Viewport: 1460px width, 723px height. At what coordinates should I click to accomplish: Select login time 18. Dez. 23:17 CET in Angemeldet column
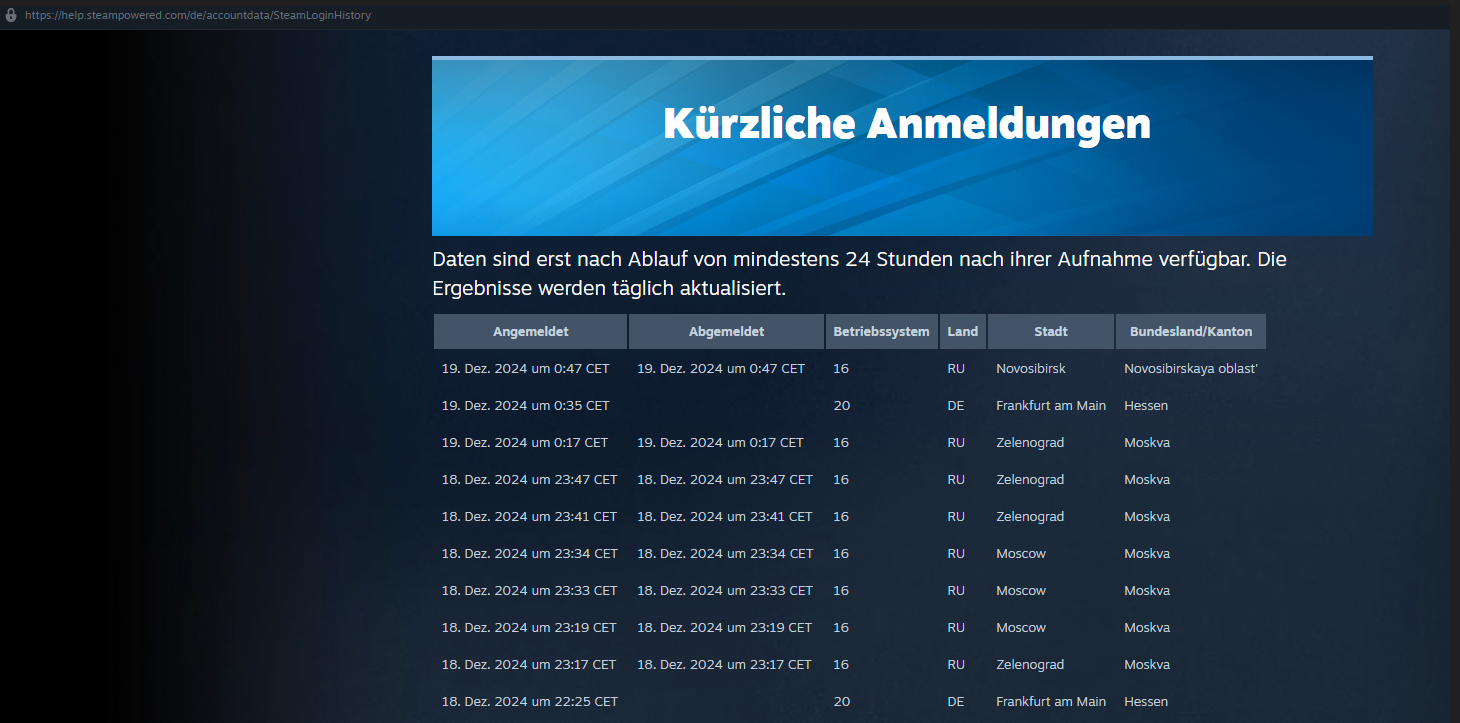529,665
